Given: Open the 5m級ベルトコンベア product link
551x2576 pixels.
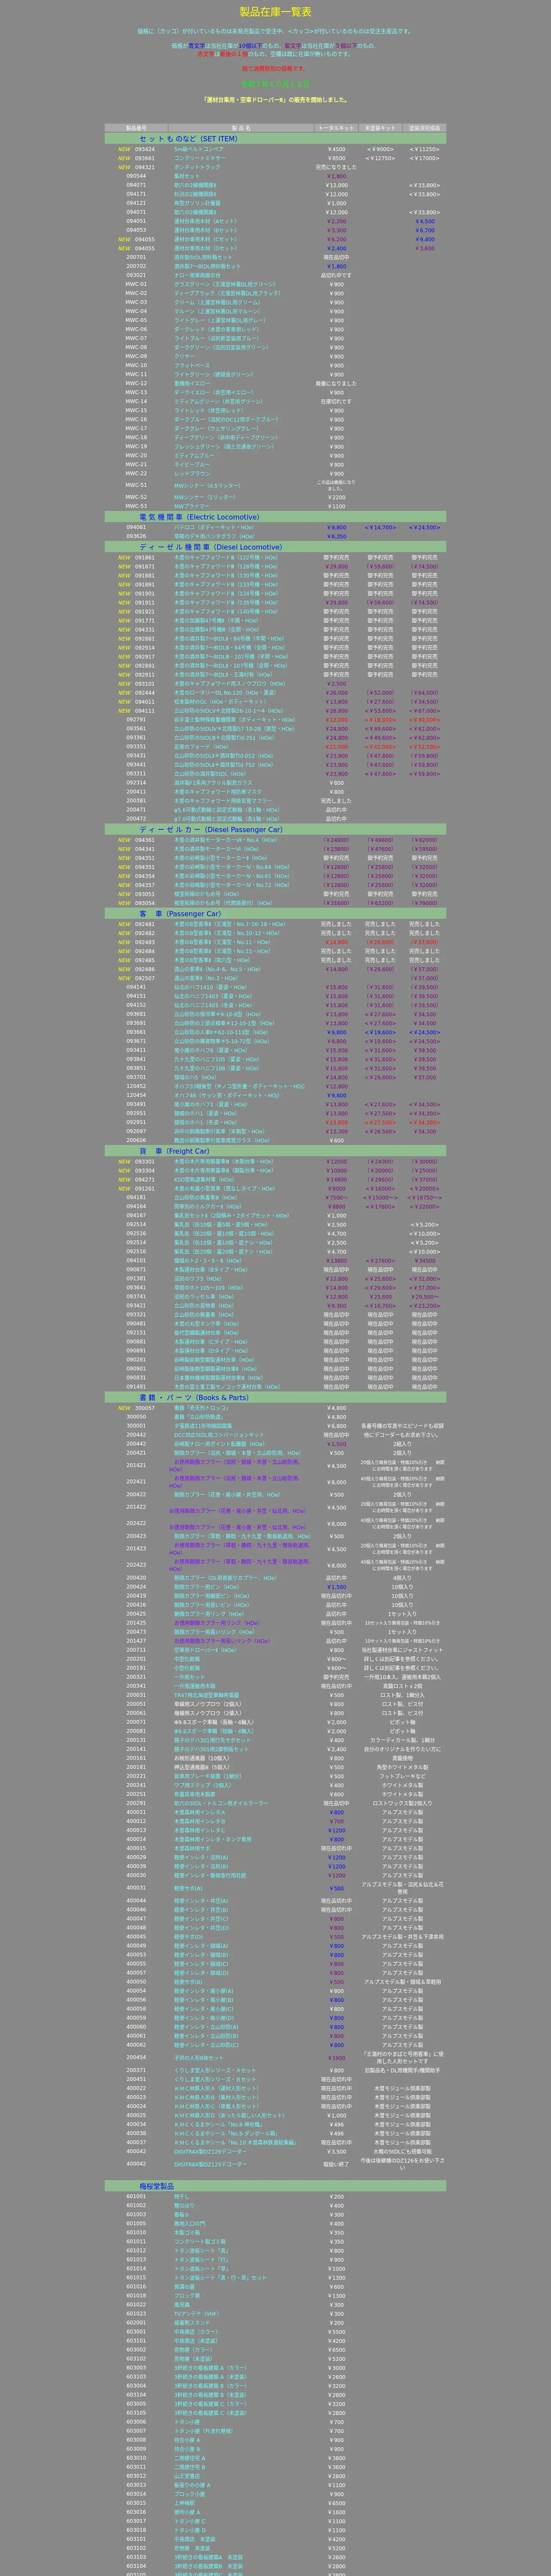Looking at the screenshot, I should click(x=199, y=149).
